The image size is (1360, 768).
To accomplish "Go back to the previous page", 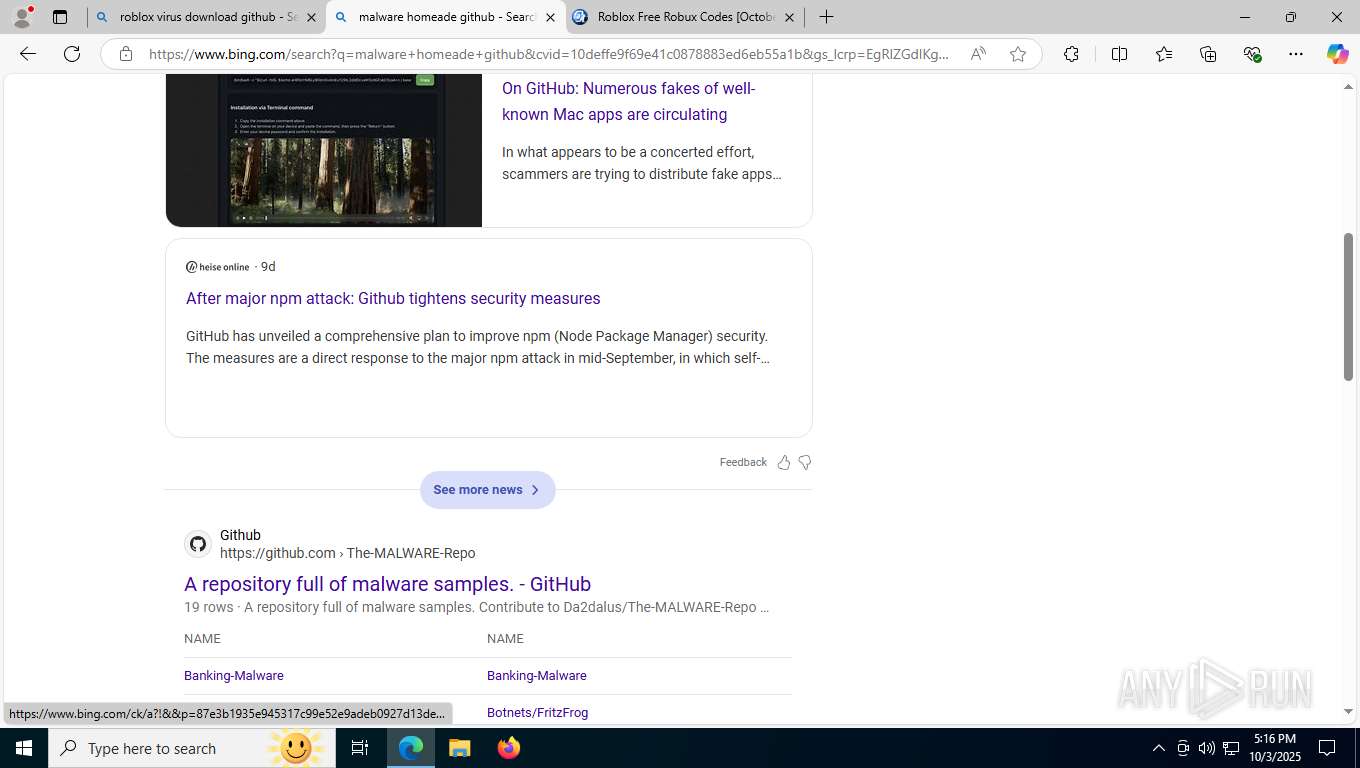I will coord(28,54).
